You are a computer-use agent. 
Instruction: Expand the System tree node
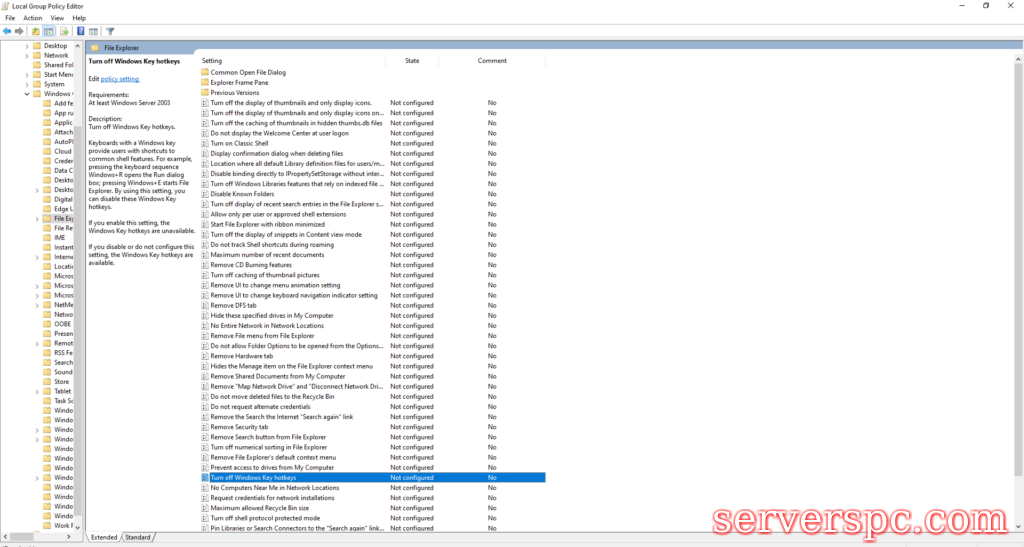(27, 84)
